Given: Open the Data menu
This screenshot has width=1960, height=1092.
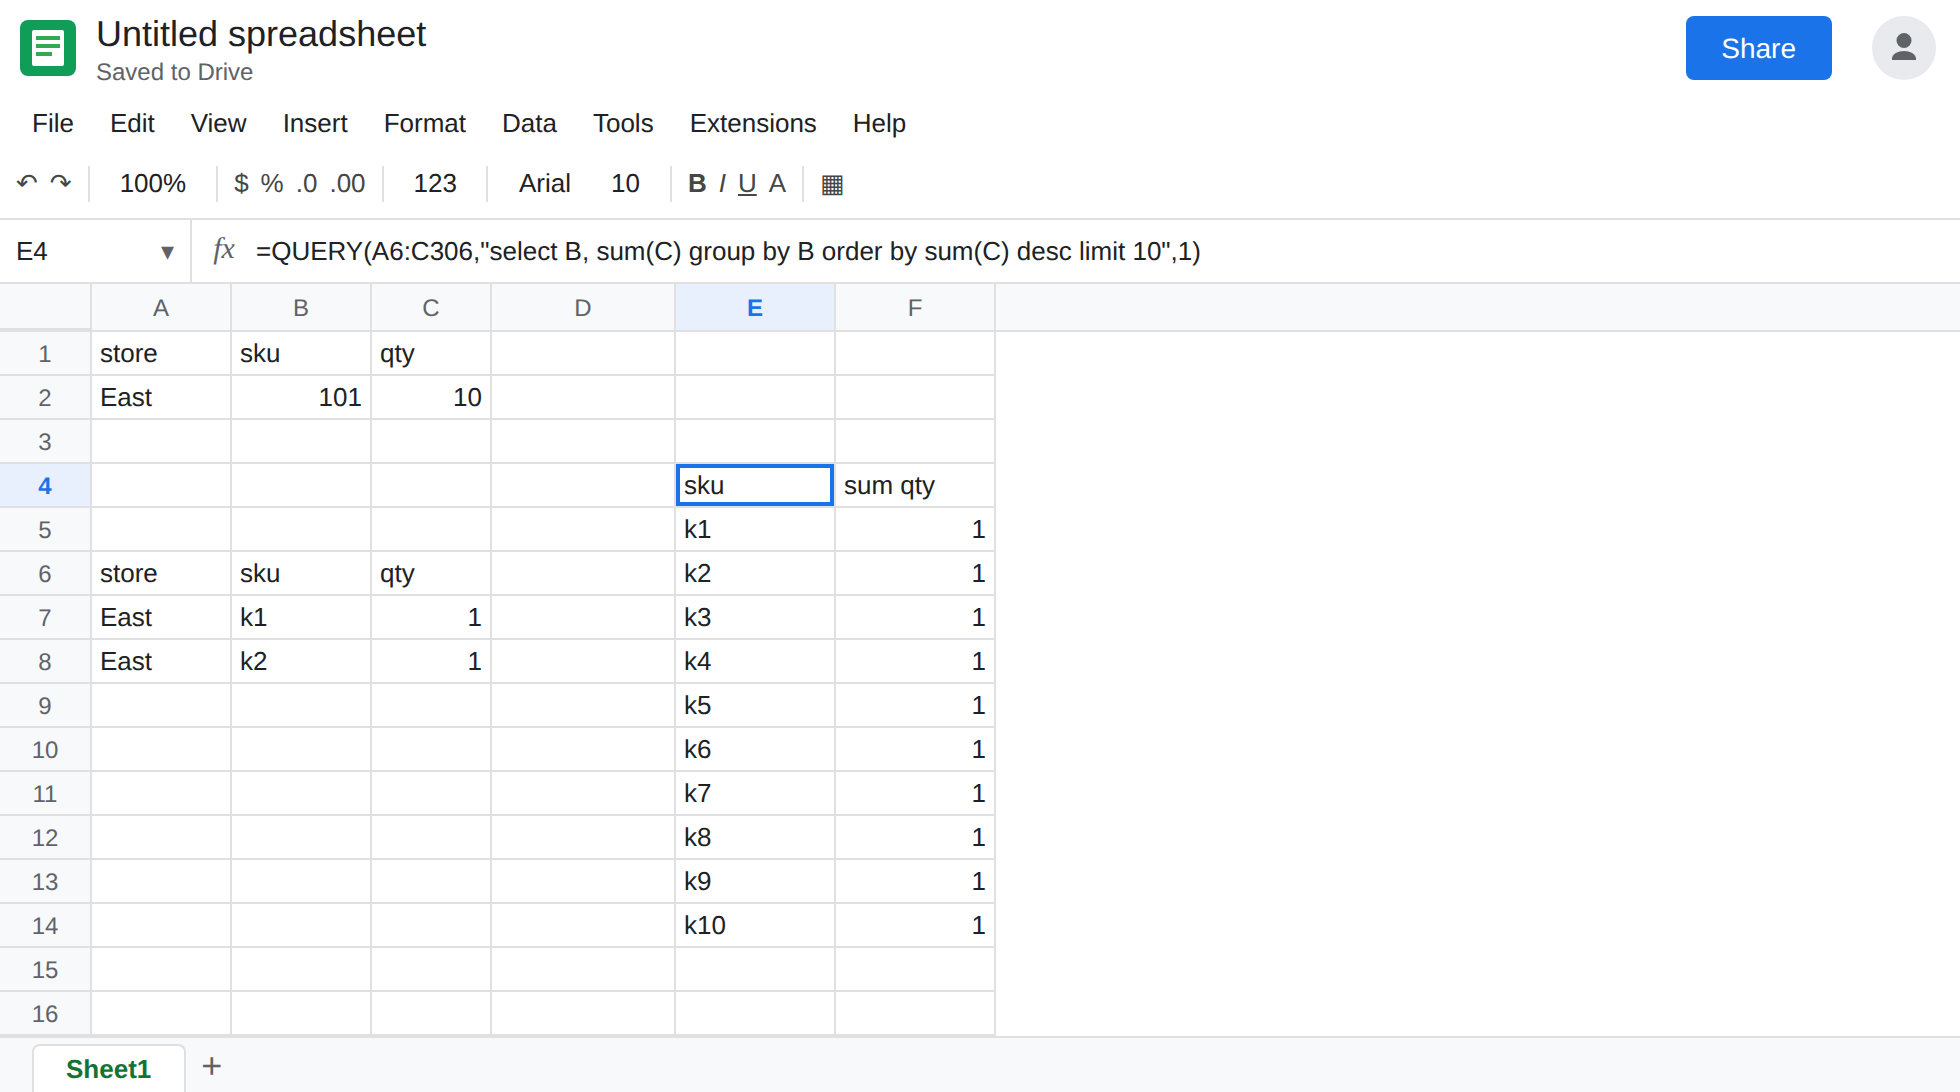Looking at the screenshot, I should click(529, 123).
